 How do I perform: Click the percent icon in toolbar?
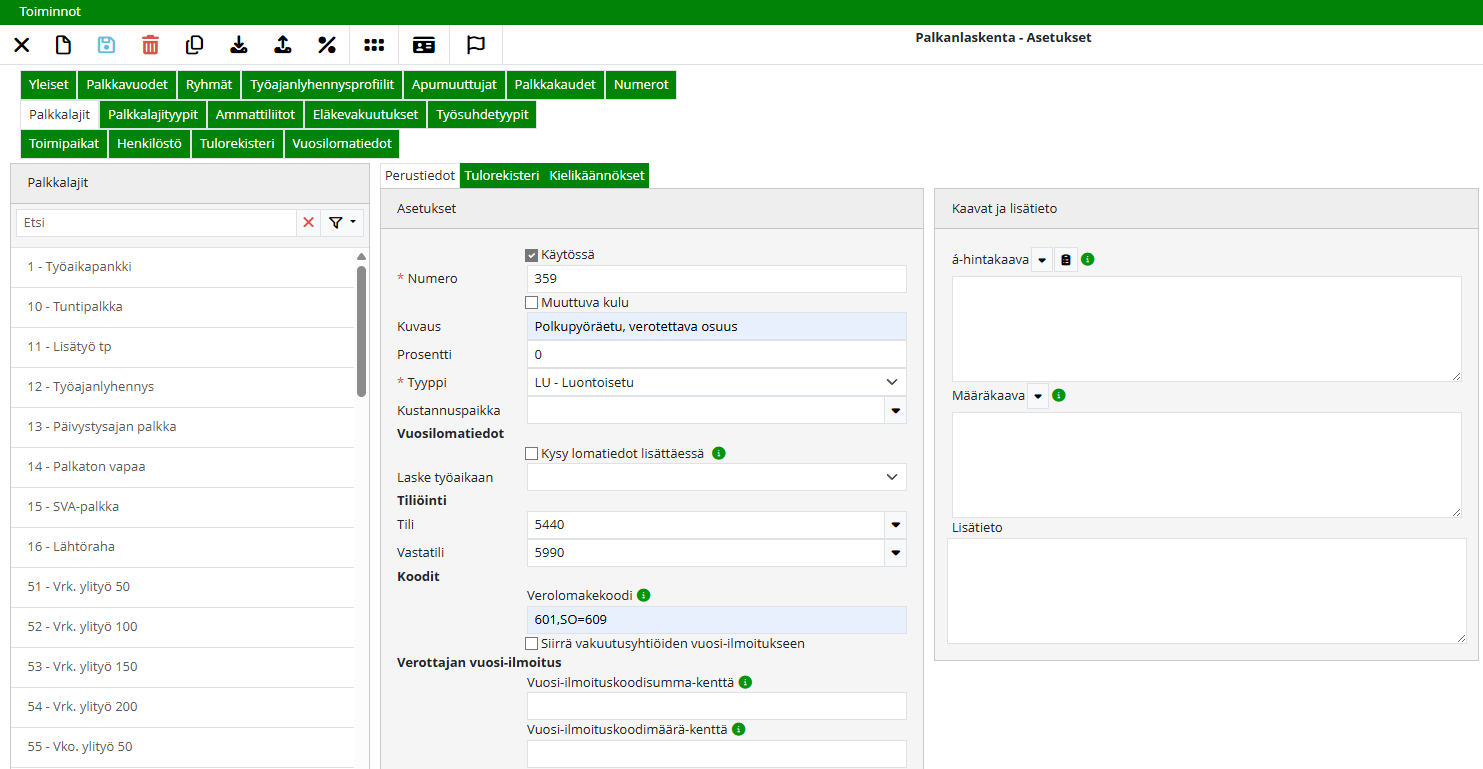click(x=326, y=45)
